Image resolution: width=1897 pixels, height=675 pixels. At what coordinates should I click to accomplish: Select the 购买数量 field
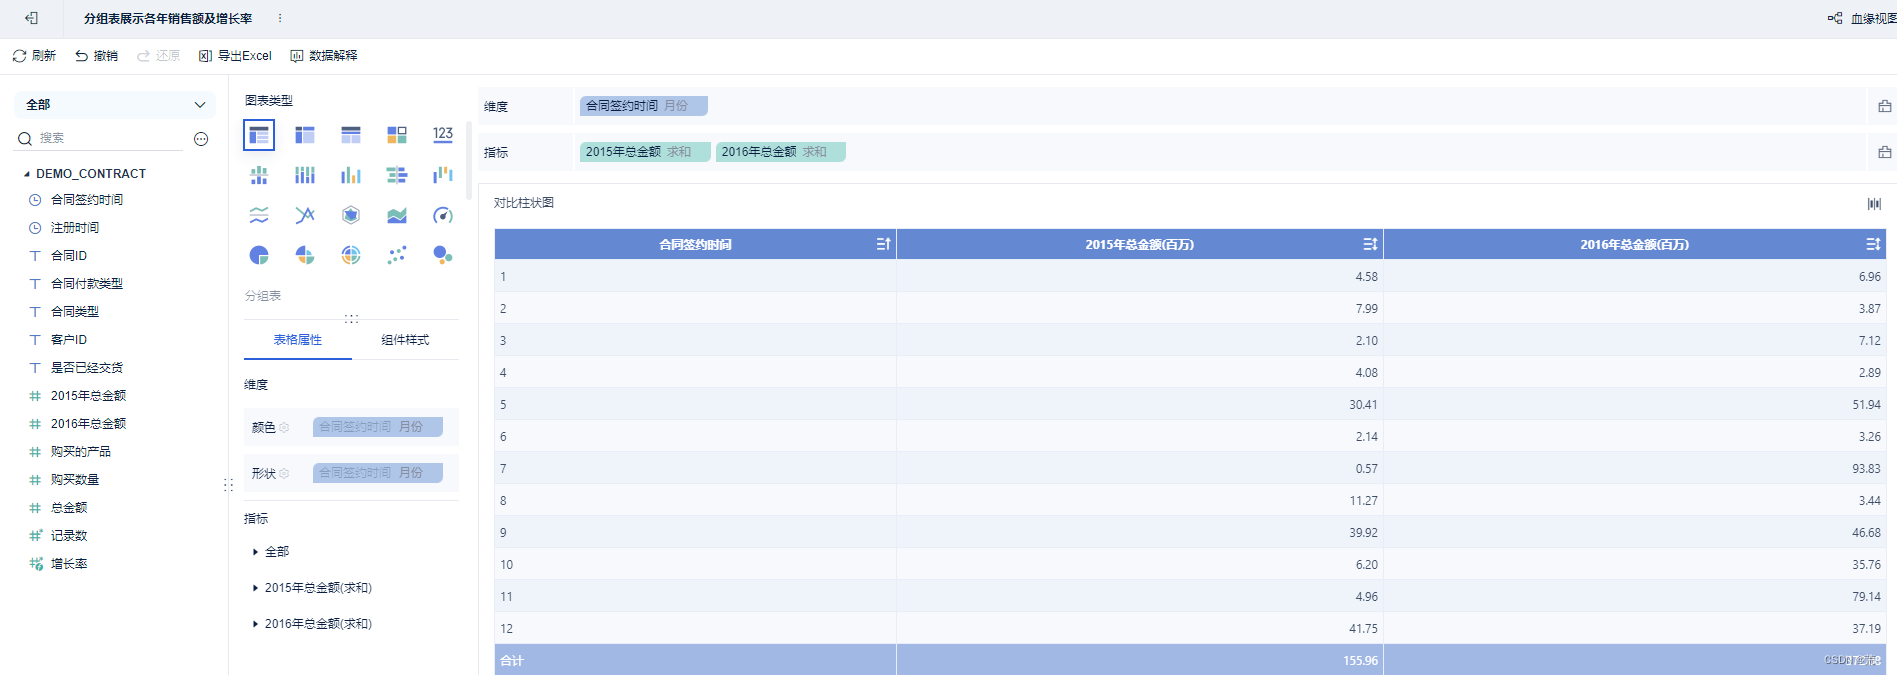pyautogui.click(x=75, y=480)
